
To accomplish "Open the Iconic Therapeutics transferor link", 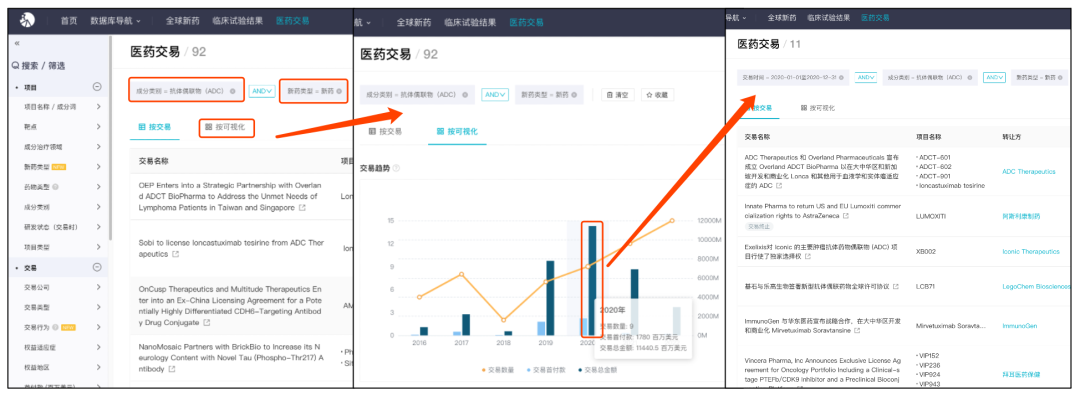I will click(x=1030, y=252).
